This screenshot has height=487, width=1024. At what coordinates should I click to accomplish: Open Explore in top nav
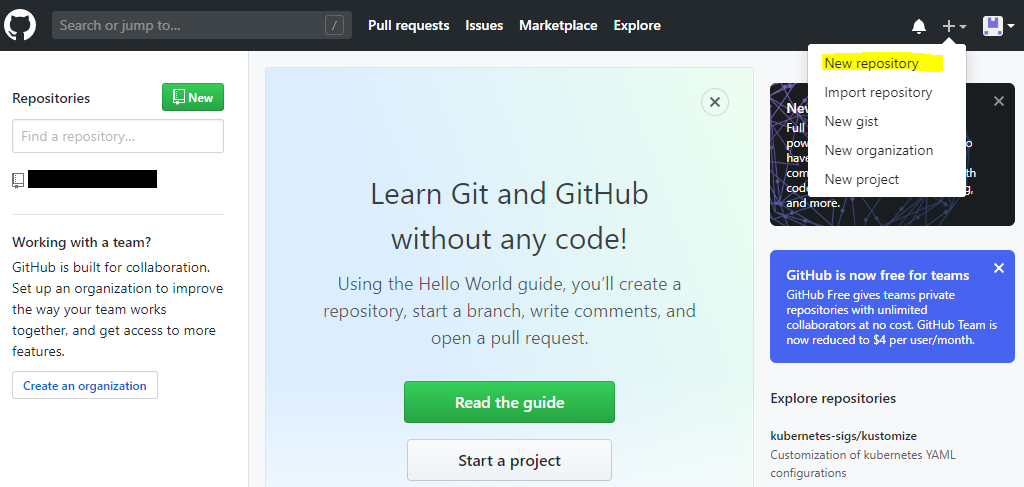(637, 25)
